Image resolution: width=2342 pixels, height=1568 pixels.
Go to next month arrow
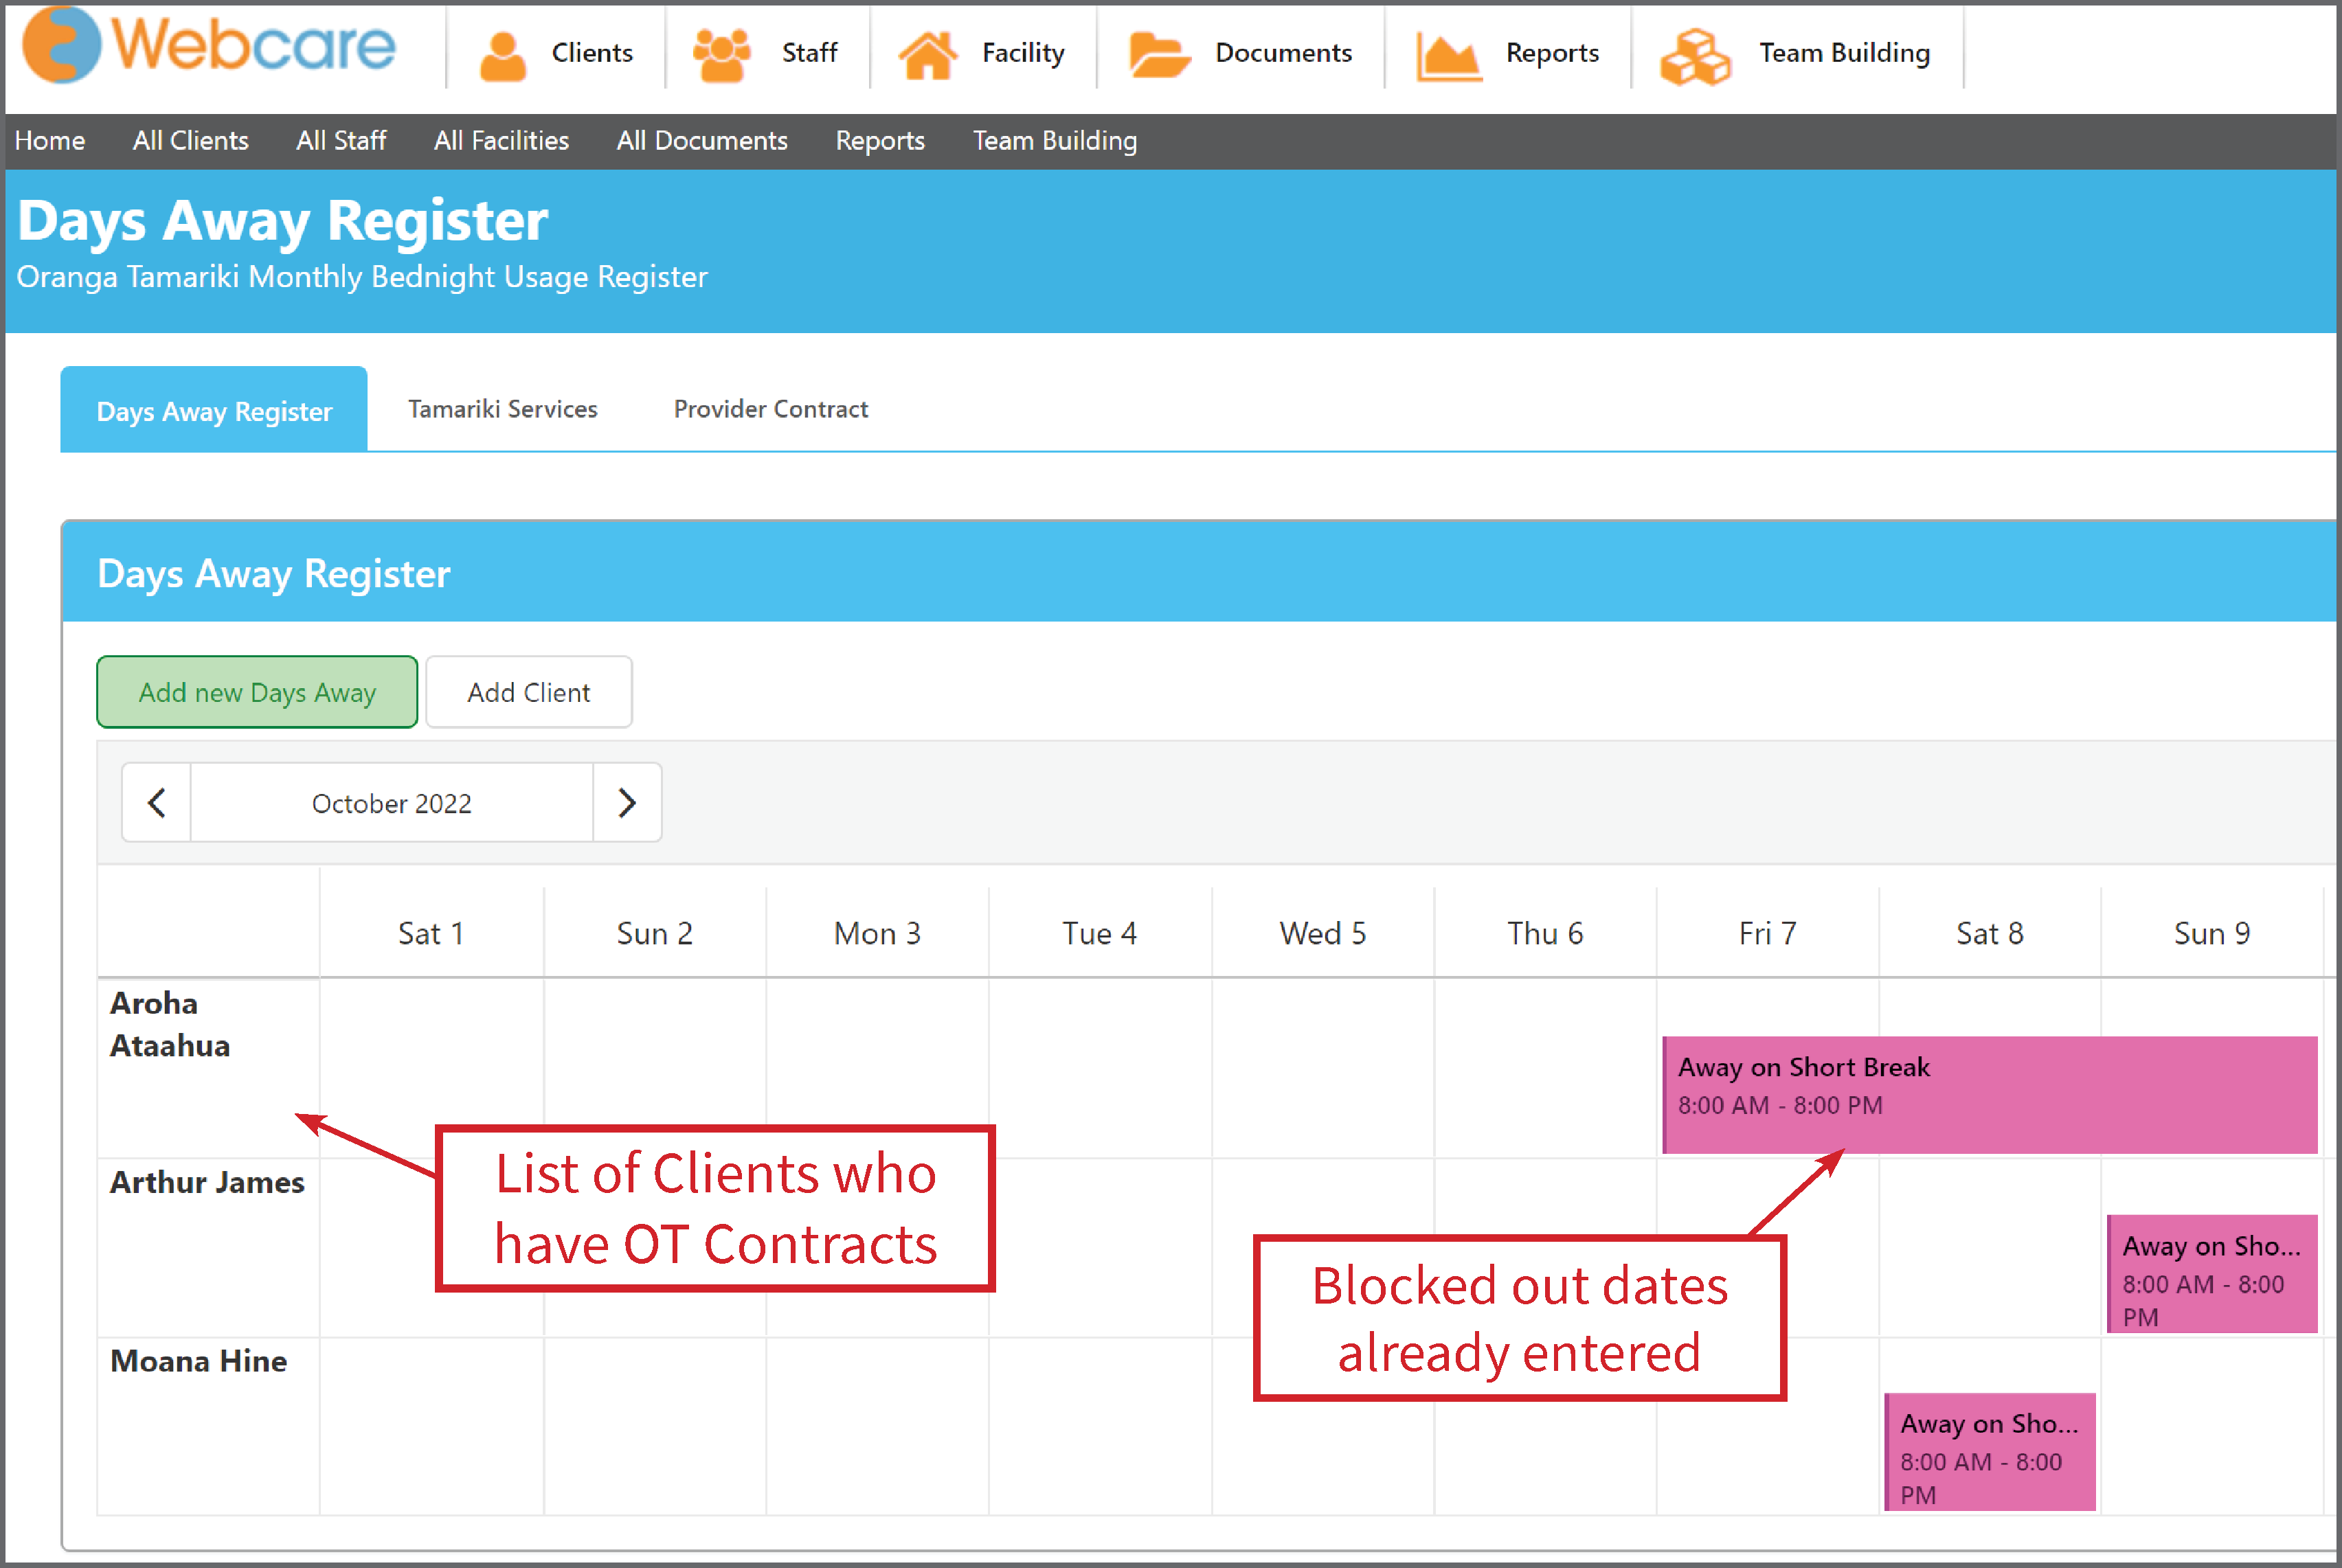(x=627, y=803)
